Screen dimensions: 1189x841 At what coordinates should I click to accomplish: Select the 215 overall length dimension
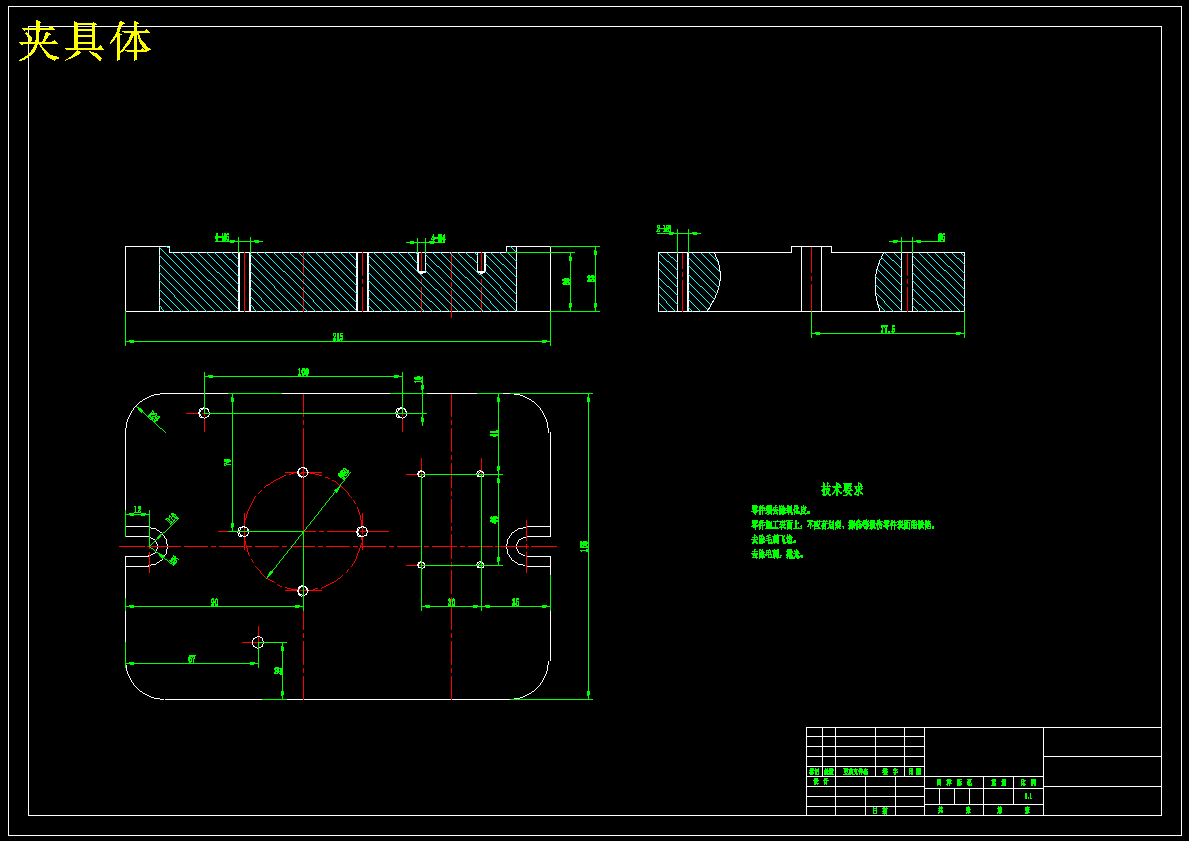click(337, 337)
